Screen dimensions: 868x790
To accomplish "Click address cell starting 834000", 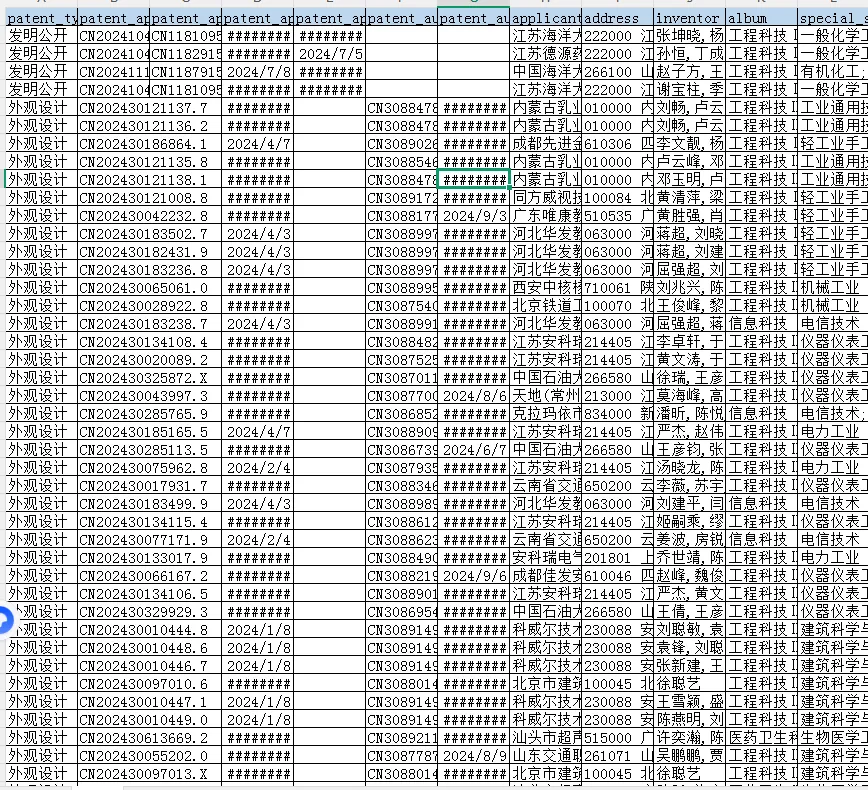I will pyautogui.click(x=617, y=414).
